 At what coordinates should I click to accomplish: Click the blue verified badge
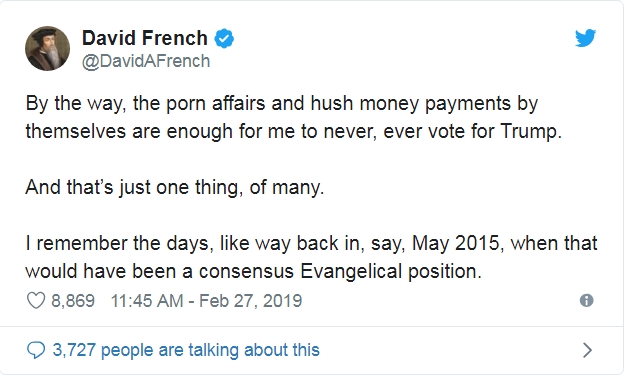click(224, 39)
